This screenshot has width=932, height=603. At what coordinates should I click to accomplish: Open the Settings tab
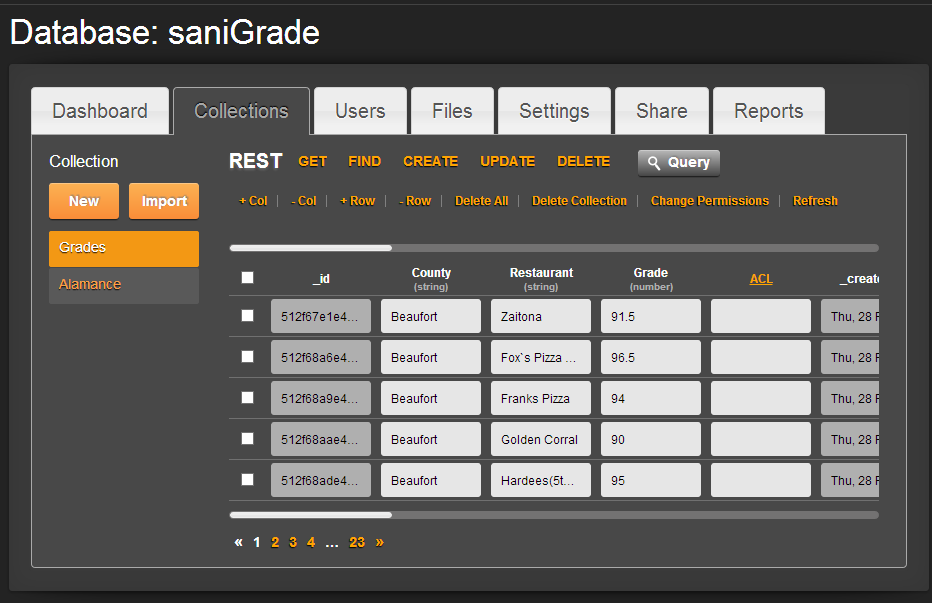[x=554, y=111]
